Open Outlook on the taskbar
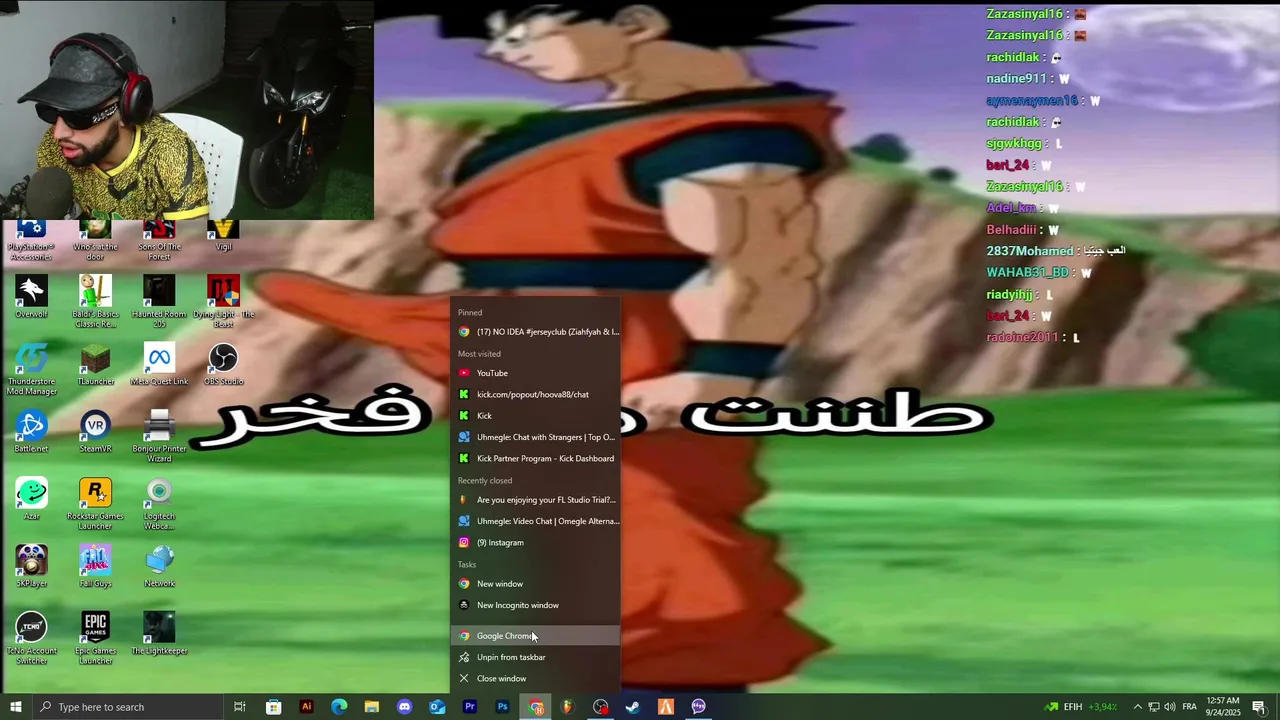This screenshot has width=1280, height=720. [437, 707]
